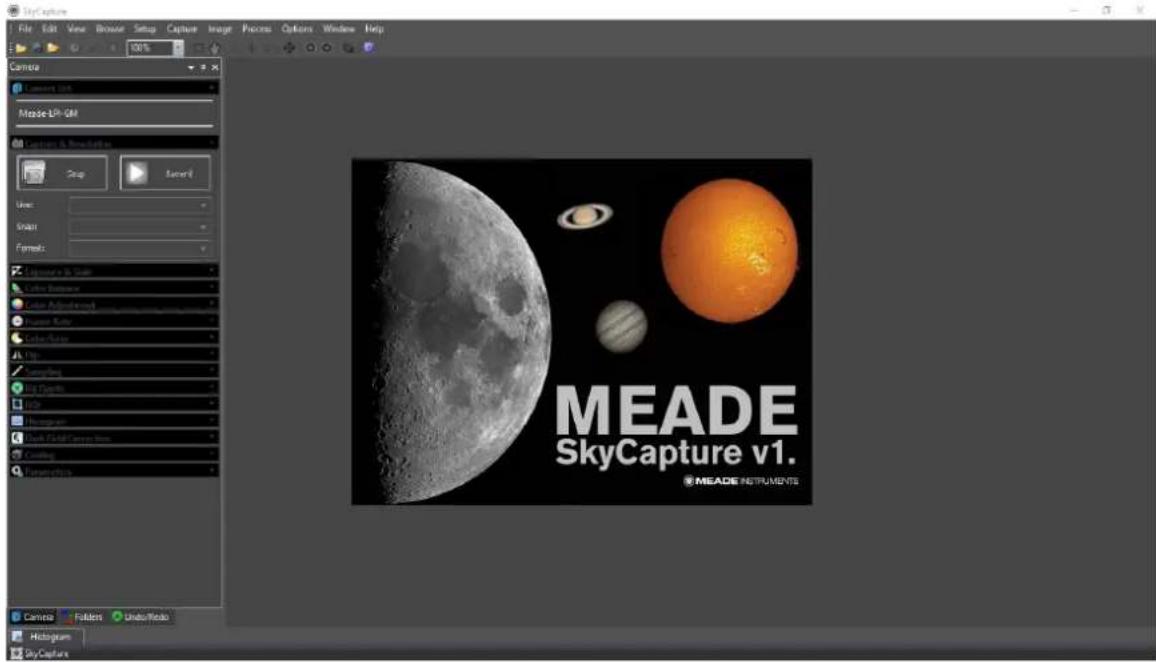Select the hand pan tool in the toolbar
This screenshot has width=1156, height=662.
click(215, 48)
